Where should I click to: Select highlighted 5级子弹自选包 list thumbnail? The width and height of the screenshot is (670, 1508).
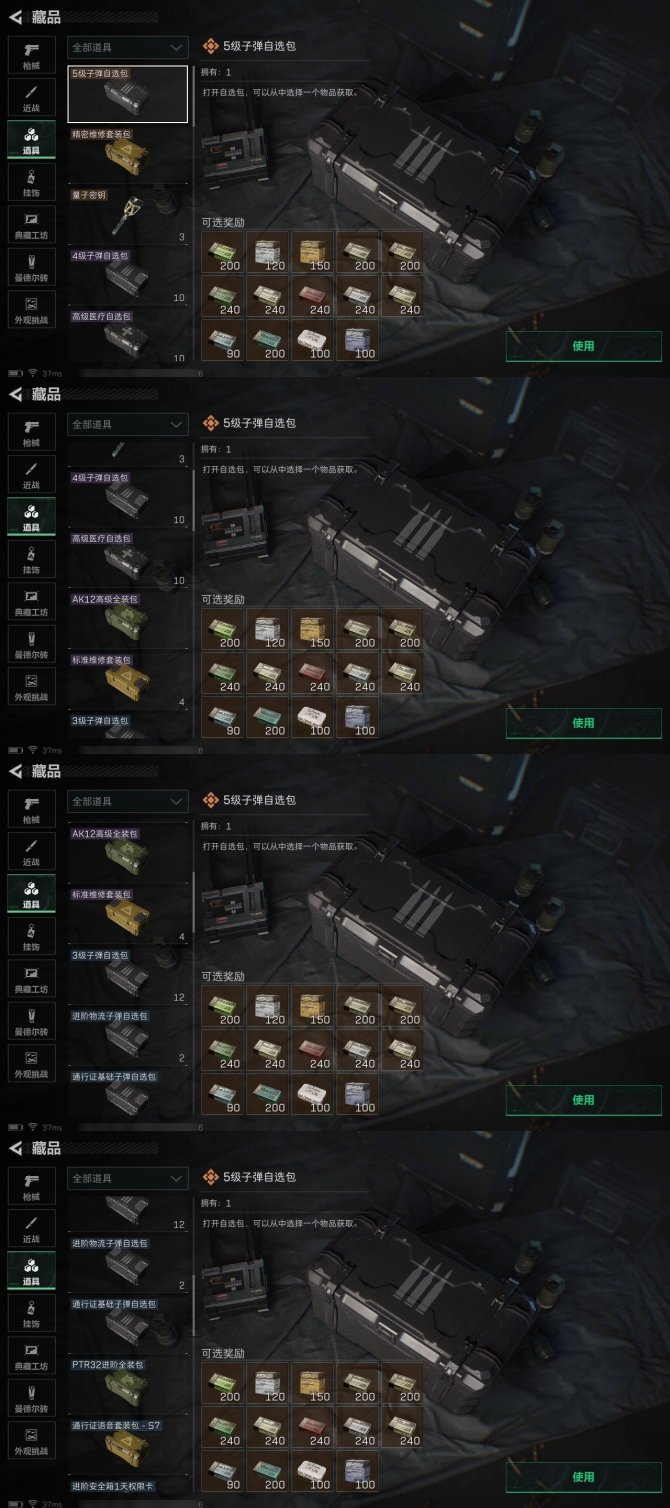coord(127,93)
